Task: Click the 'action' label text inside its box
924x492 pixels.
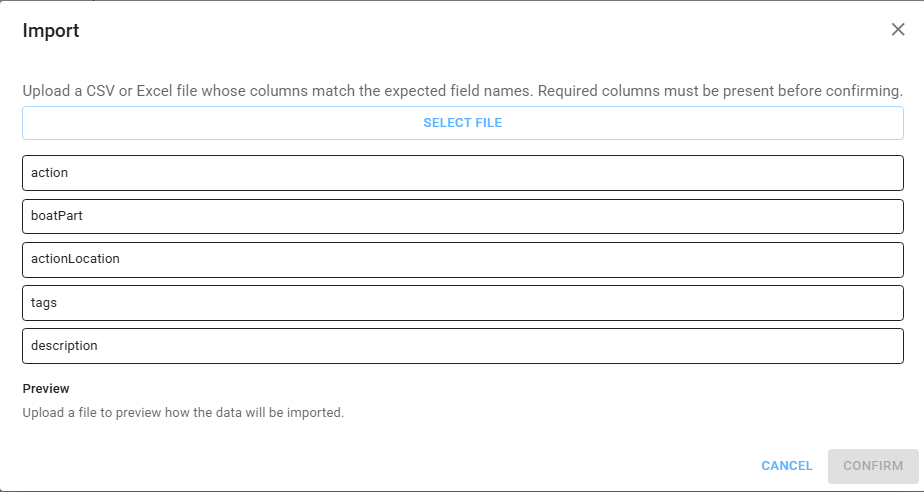Action: click(50, 173)
